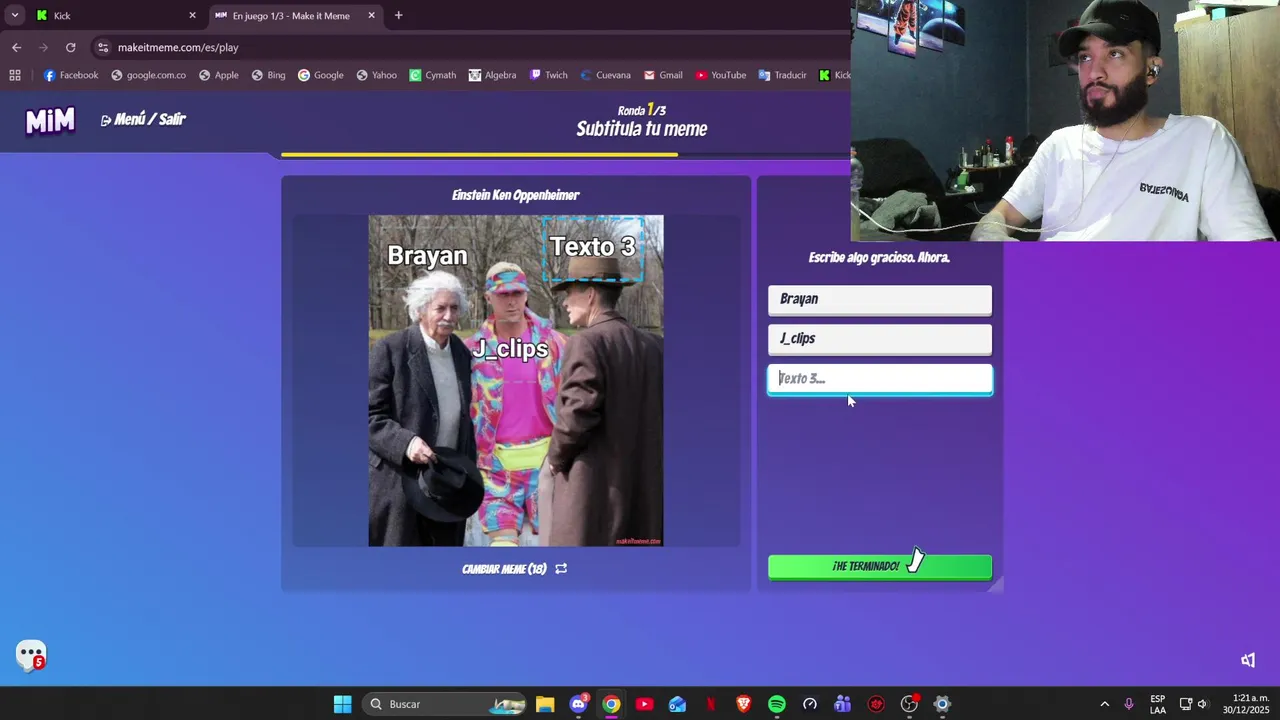1280x720 pixels.
Task: Open Outlook mail taskbar icon
Action: click(x=677, y=704)
